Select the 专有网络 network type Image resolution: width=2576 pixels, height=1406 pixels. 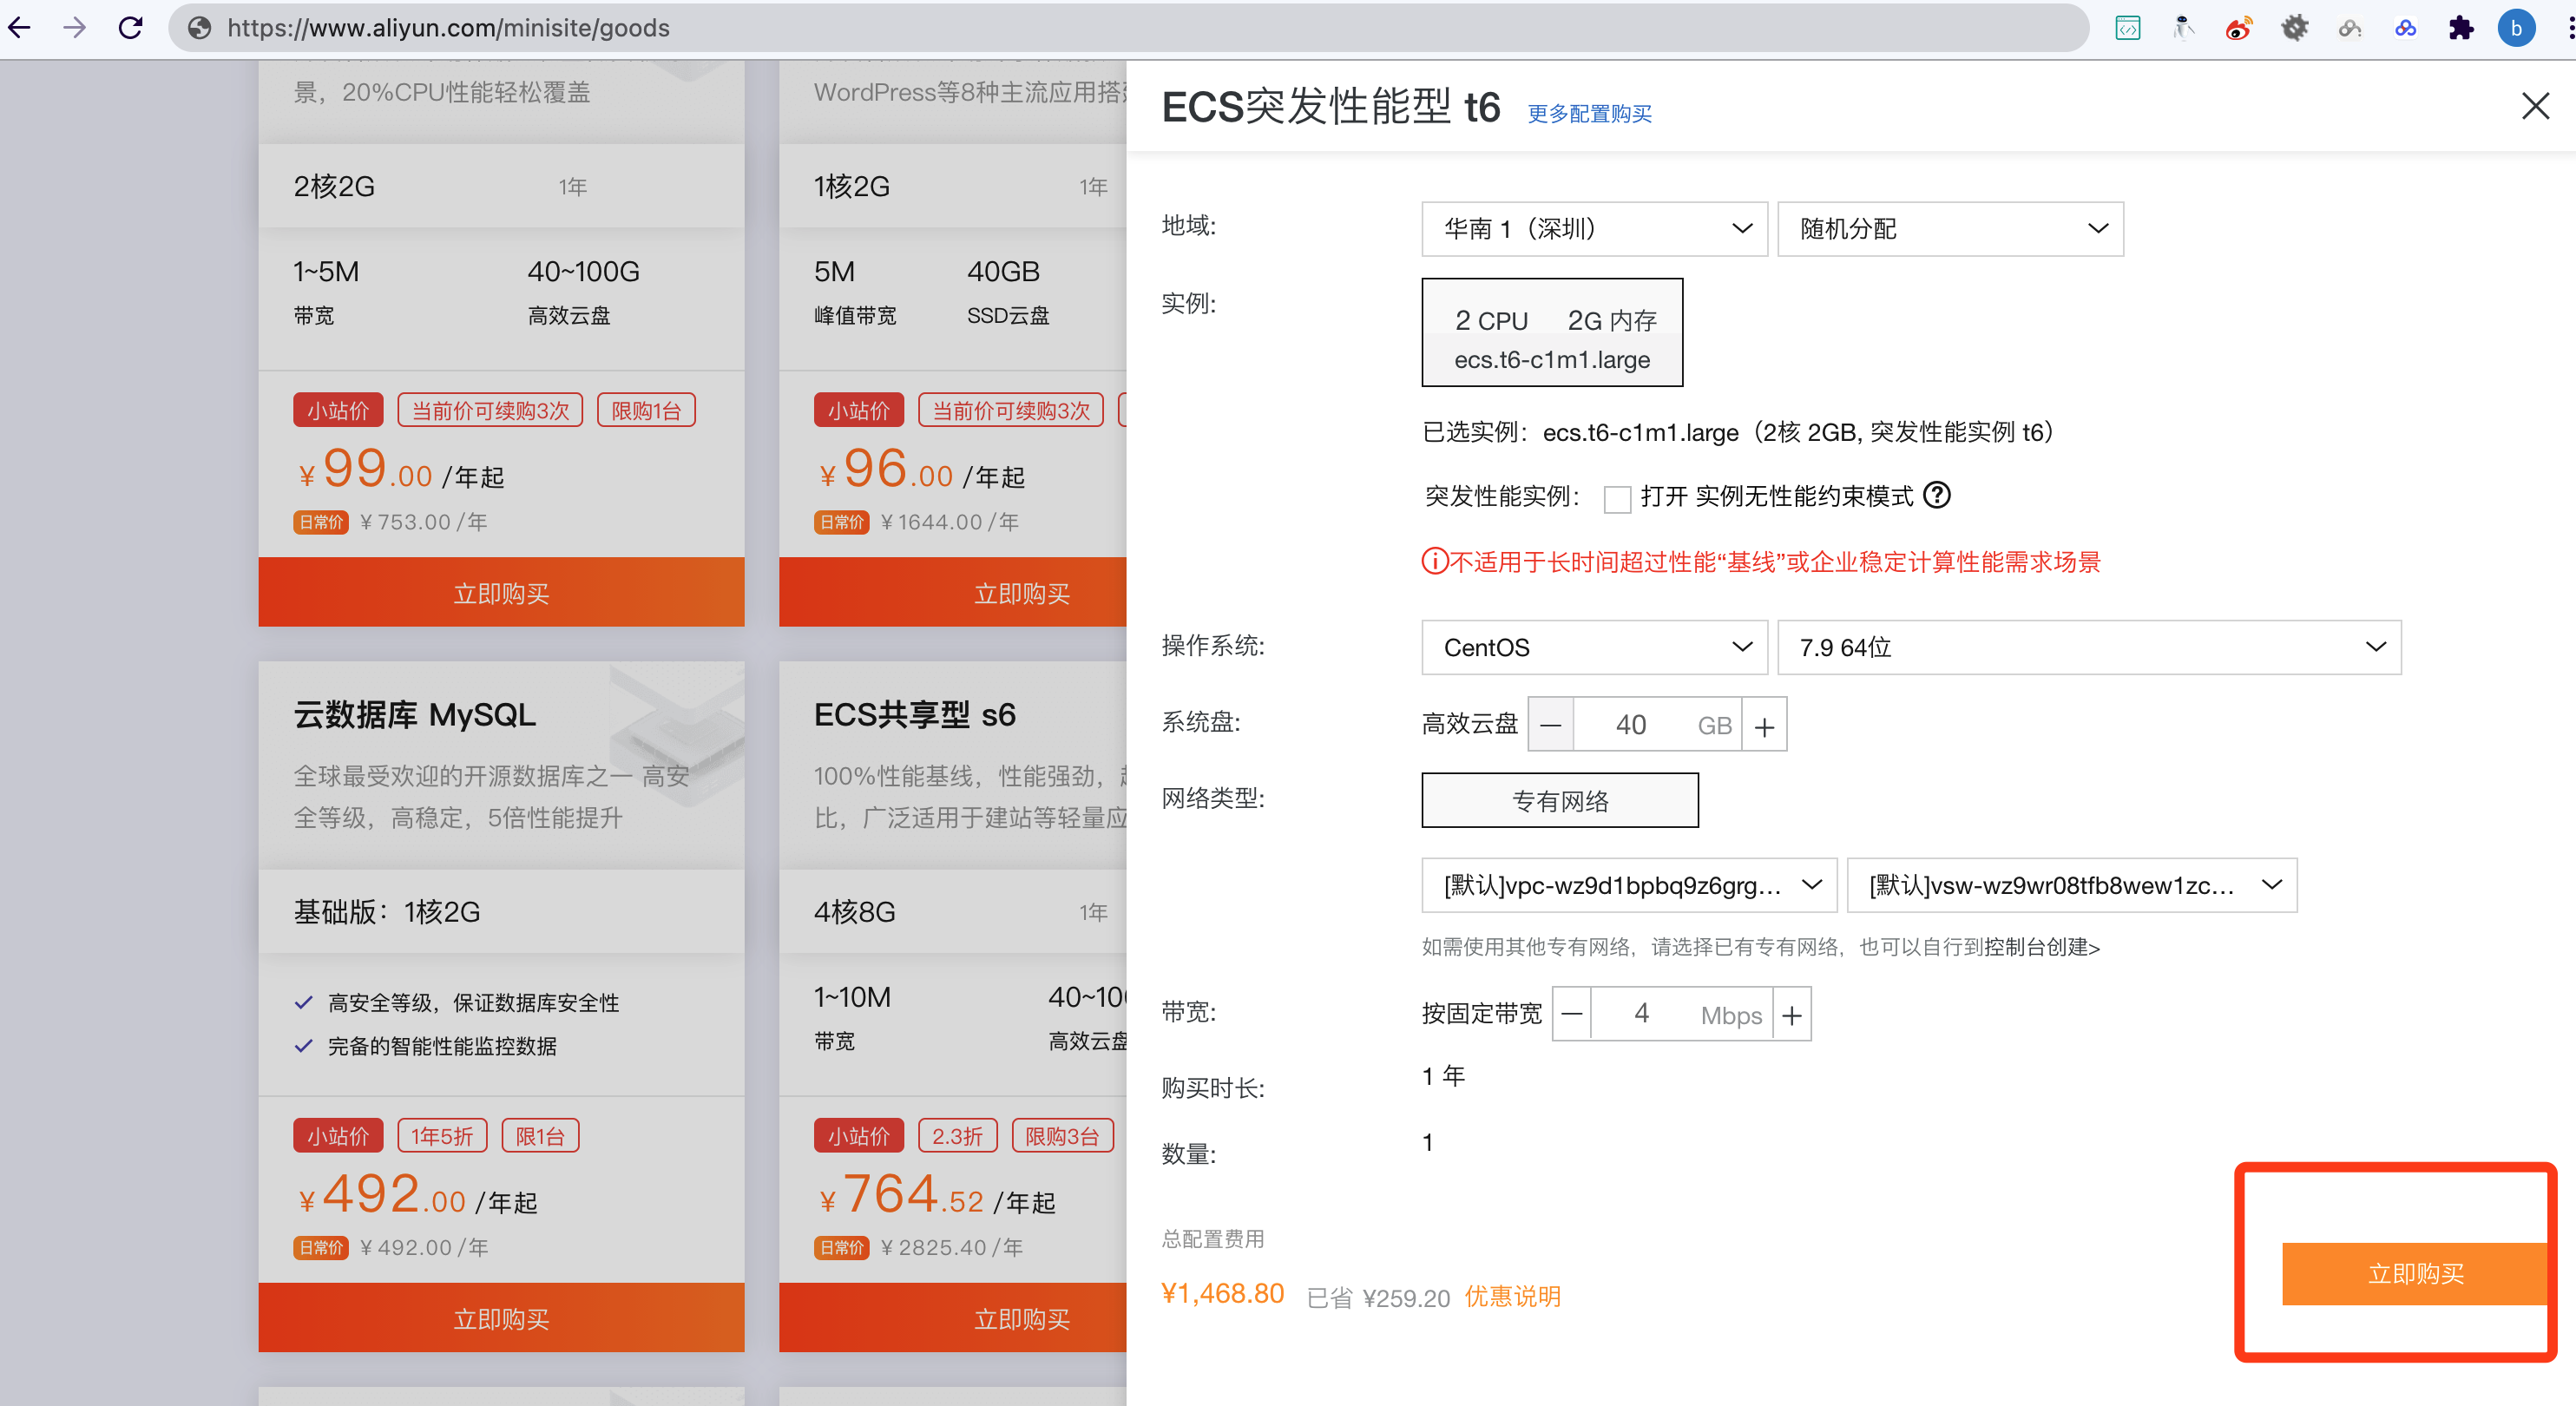[x=1560, y=800]
